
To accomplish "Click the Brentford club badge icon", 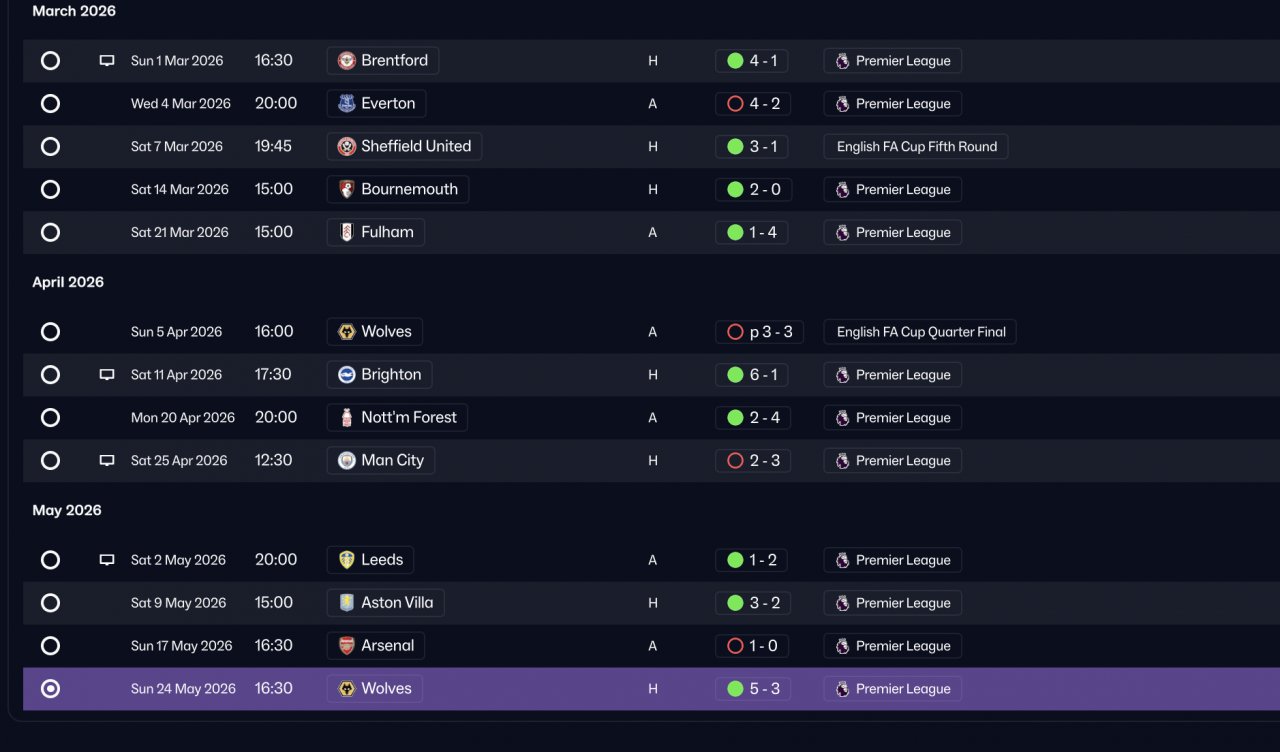I will coord(347,61).
